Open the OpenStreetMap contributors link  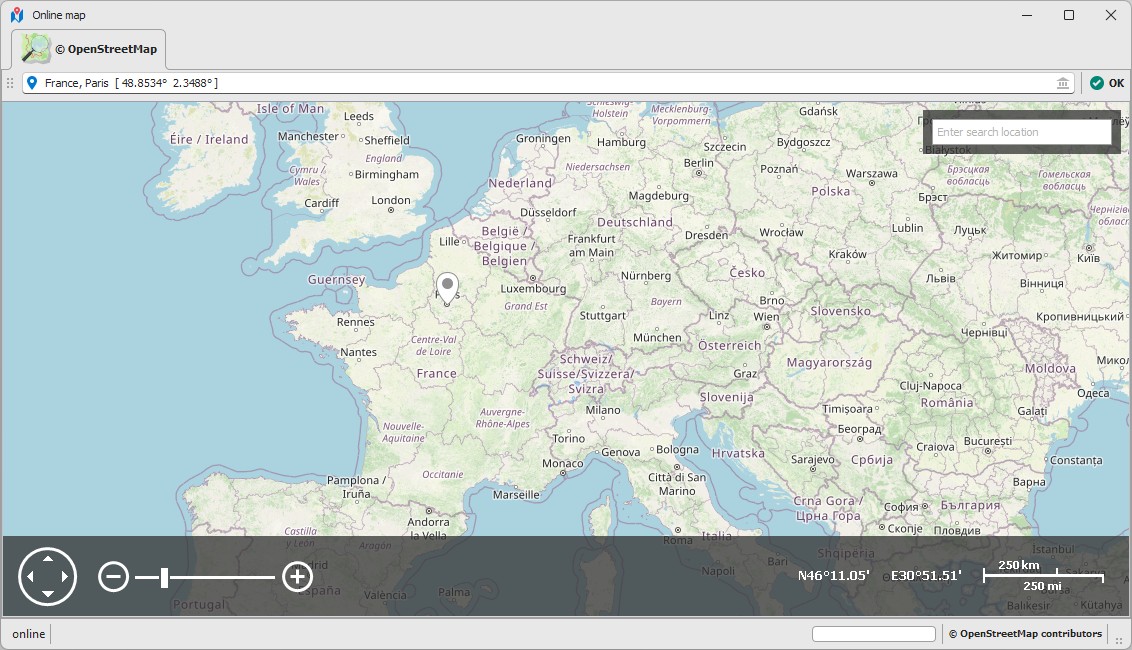pos(1025,634)
